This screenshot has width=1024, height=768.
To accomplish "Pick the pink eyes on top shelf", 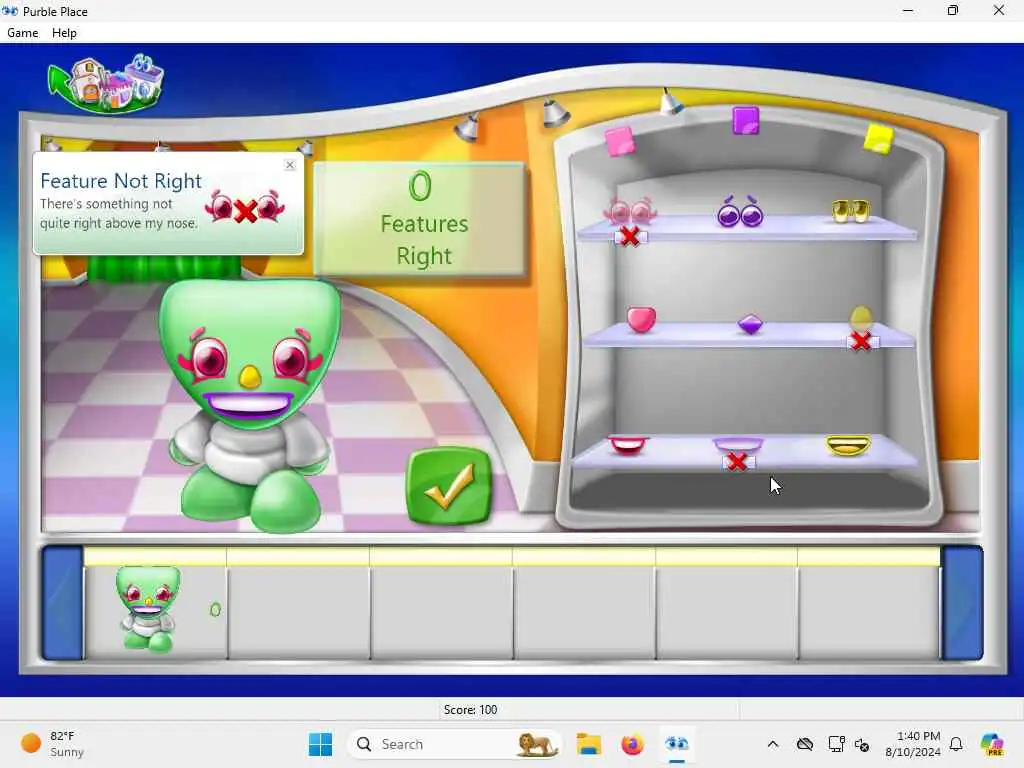I will tap(630, 211).
